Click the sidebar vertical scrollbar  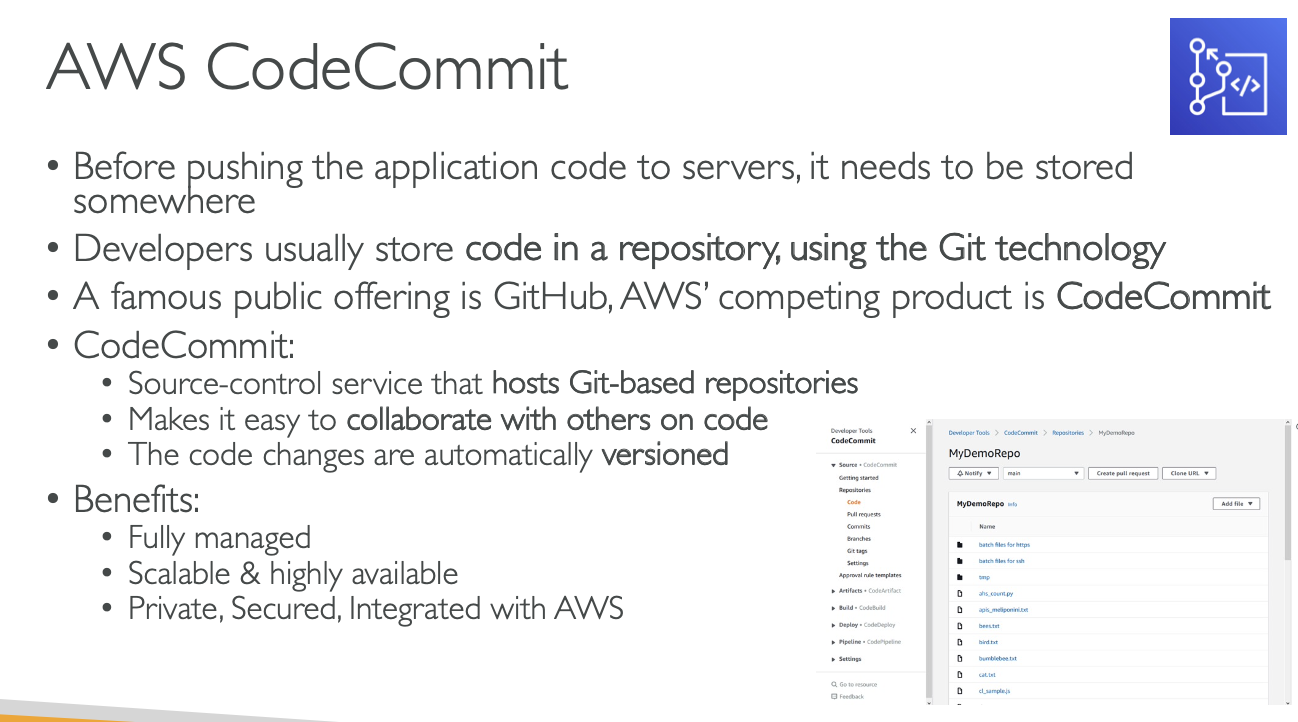pos(930,560)
